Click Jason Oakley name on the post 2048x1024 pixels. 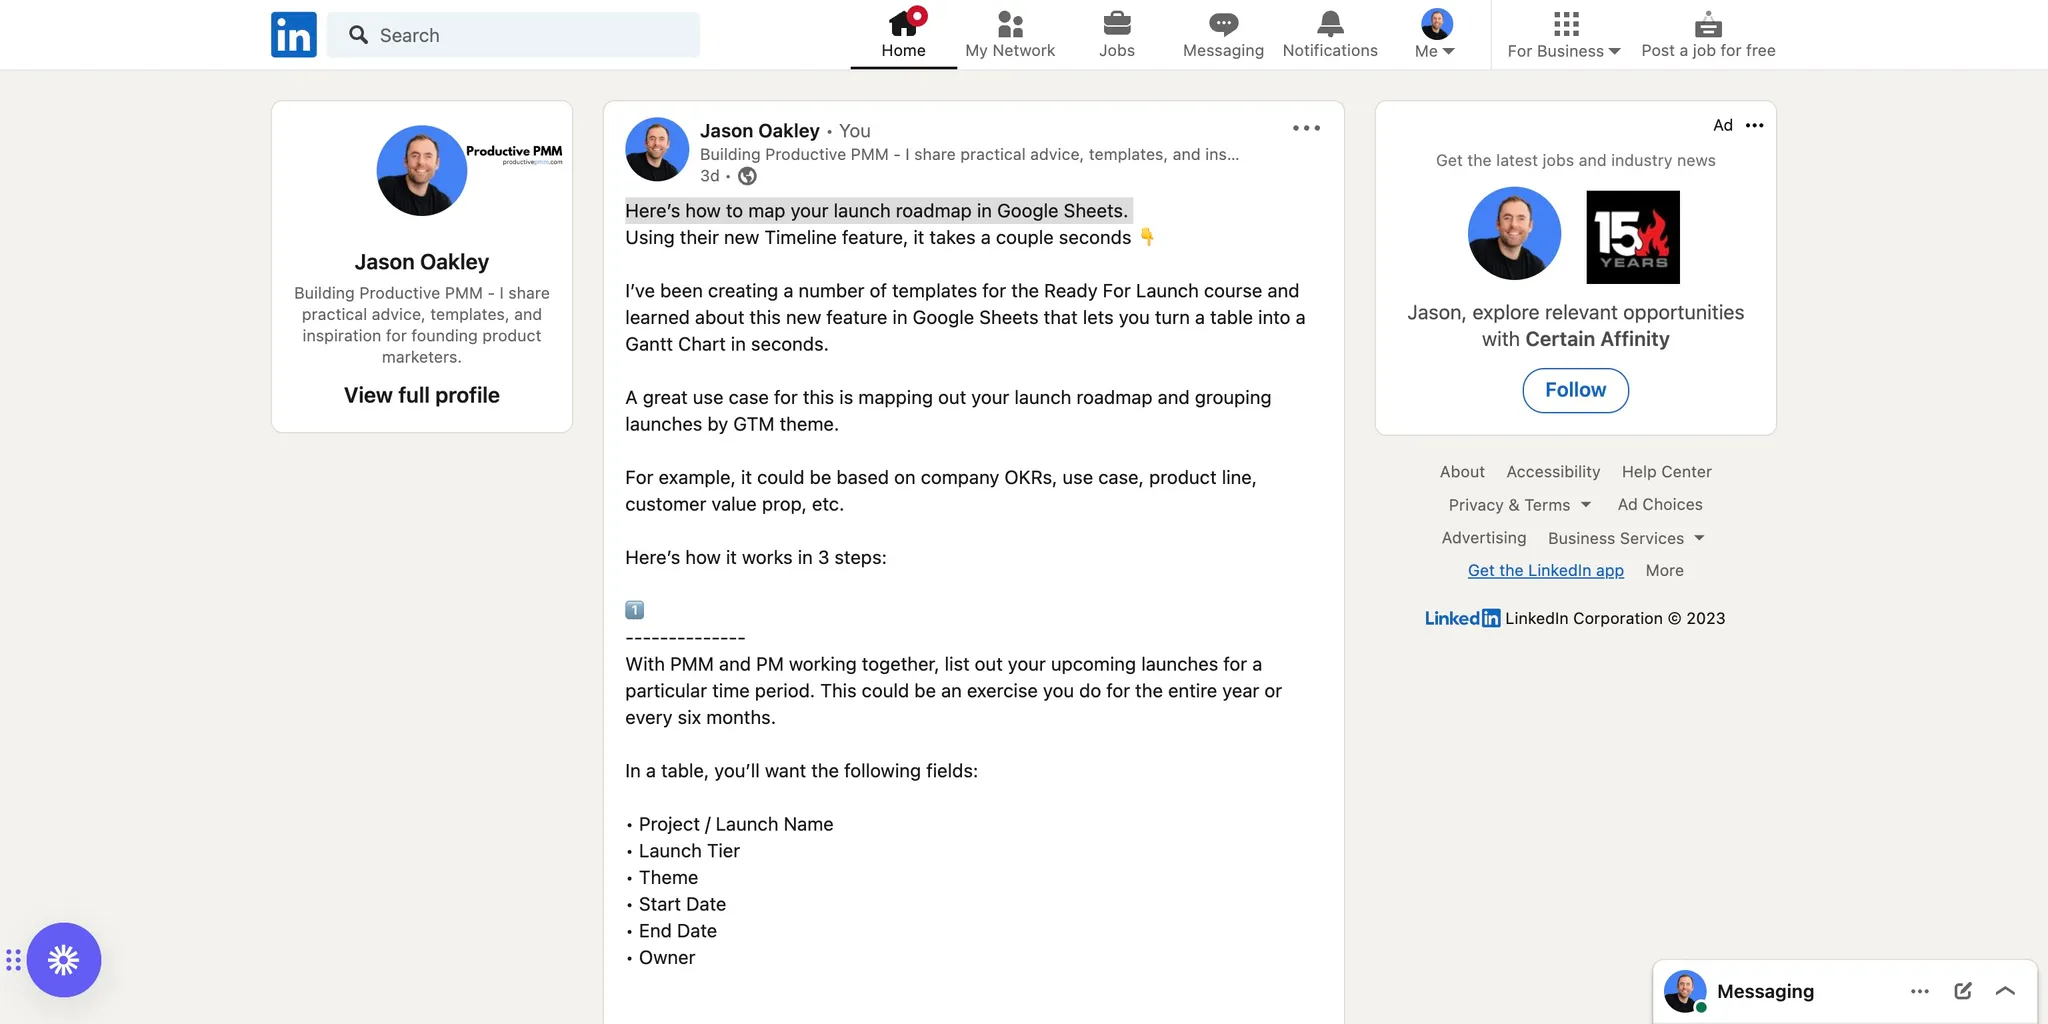point(760,131)
